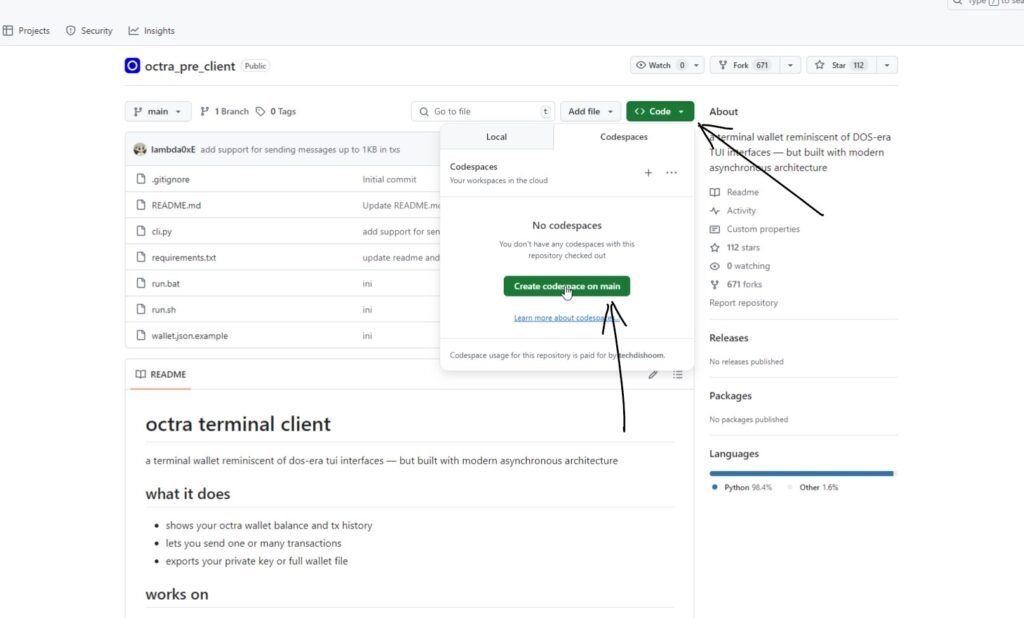This screenshot has width=1024, height=618.
Task: Select the README tab above the readme
Action: point(161,374)
